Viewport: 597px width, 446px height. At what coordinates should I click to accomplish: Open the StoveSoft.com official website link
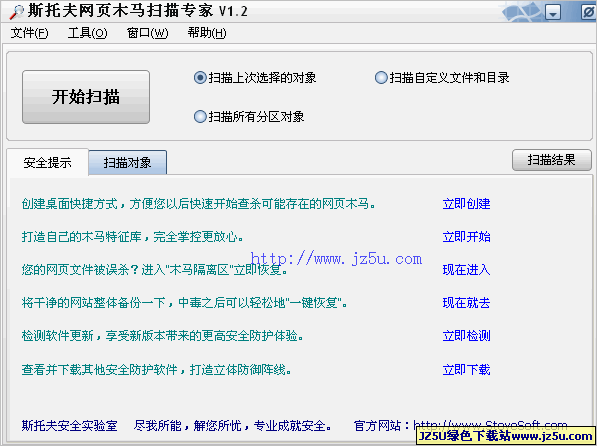[490, 424]
